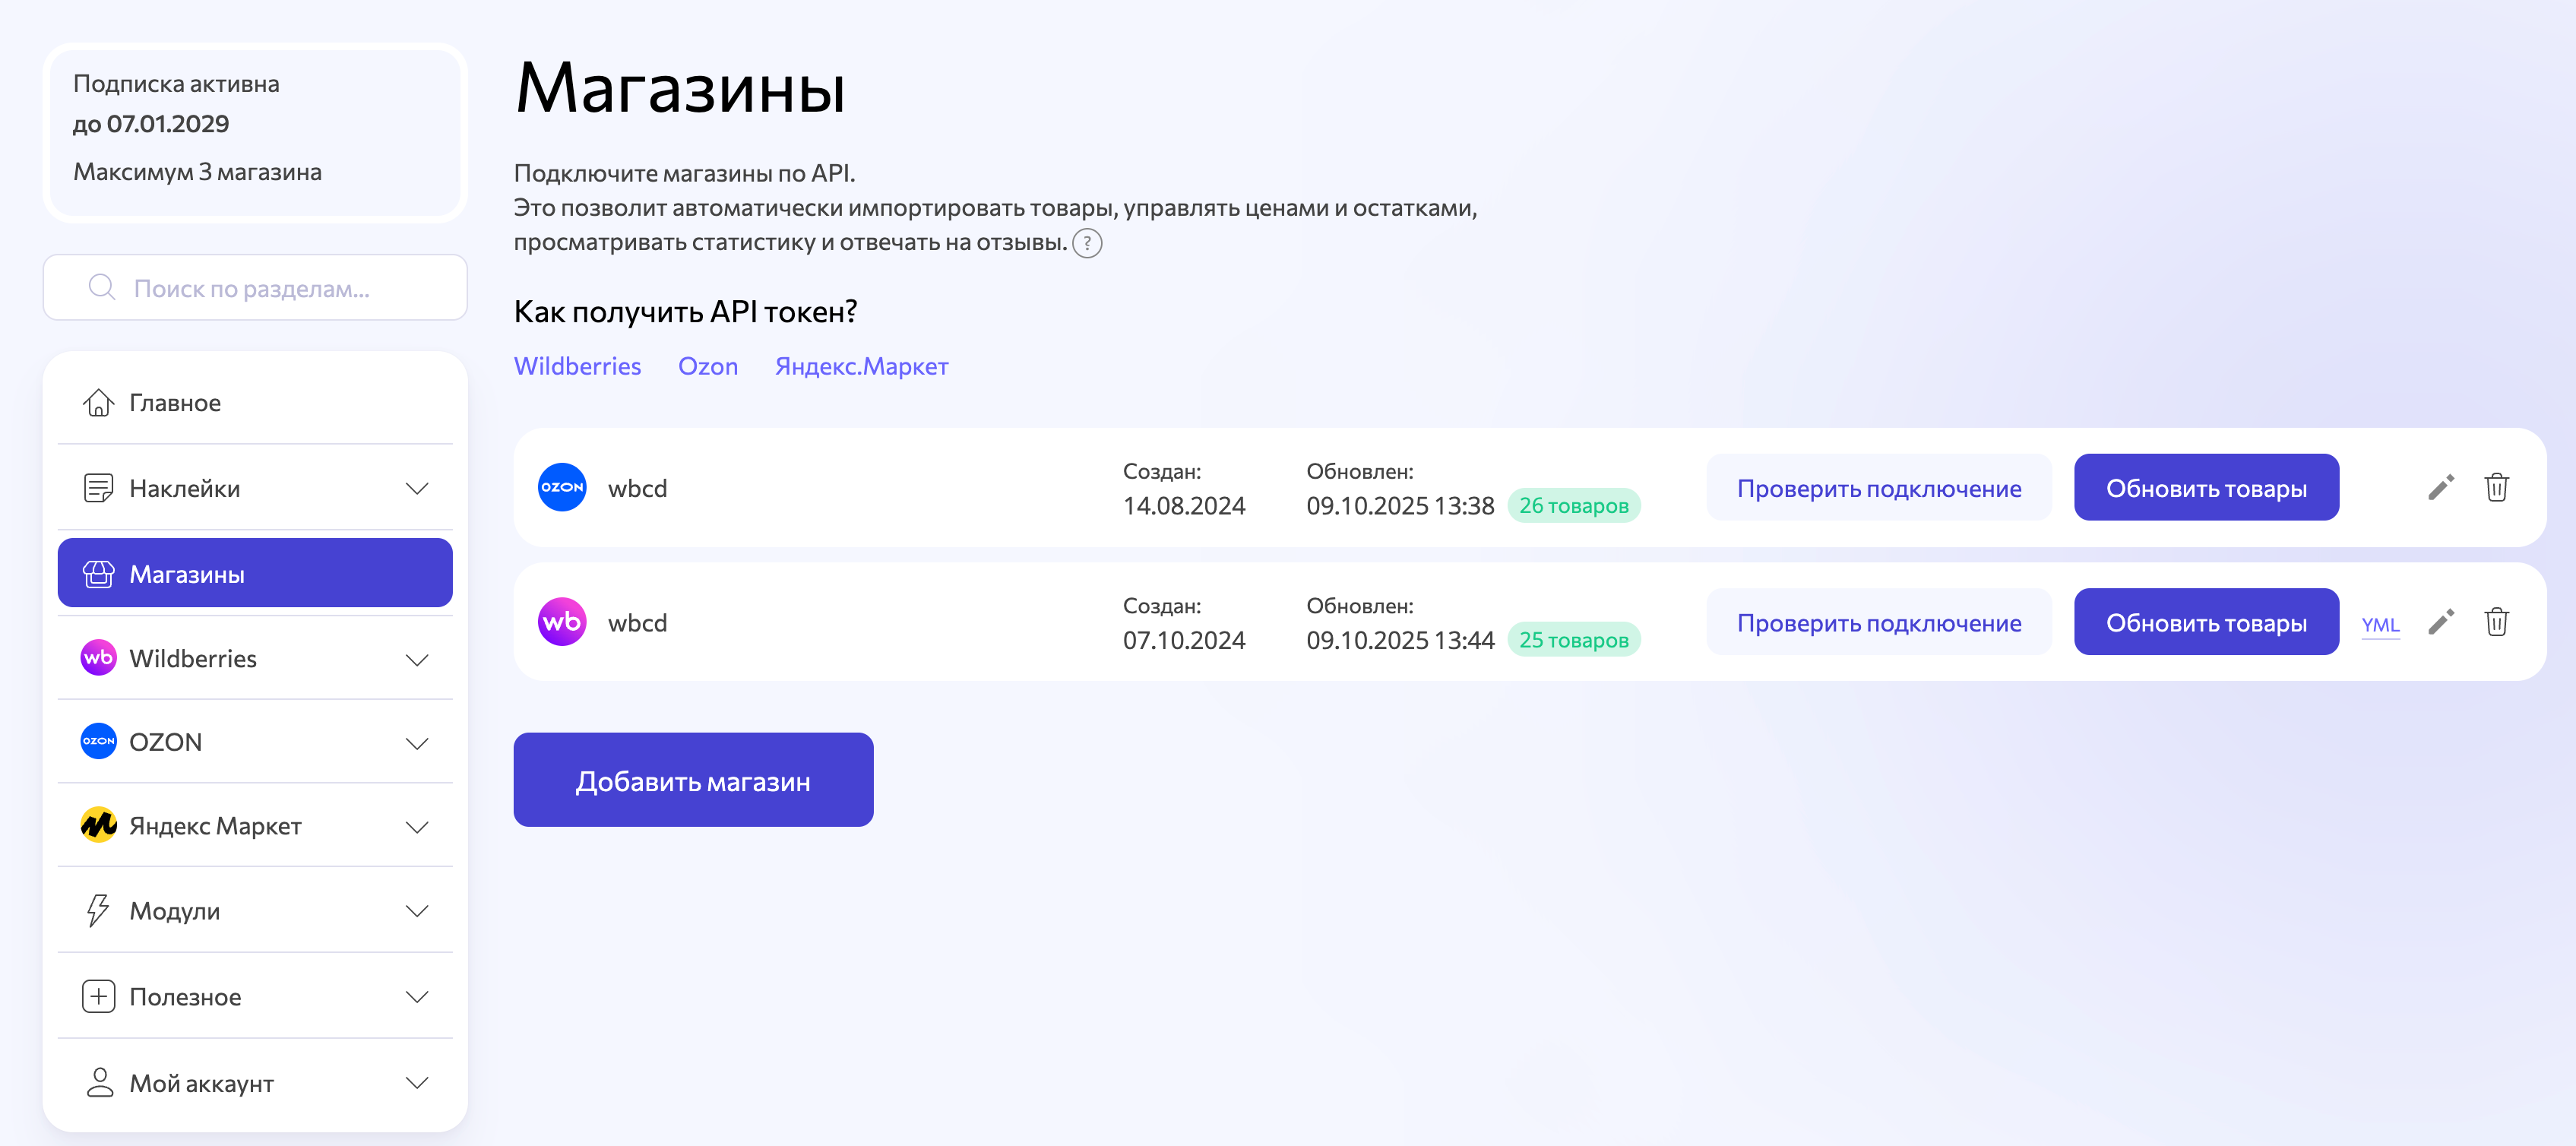The width and height of the screenshot is (2576, 1146).
Task: Click the Модули lightning icon
Action: coord(97,910)
